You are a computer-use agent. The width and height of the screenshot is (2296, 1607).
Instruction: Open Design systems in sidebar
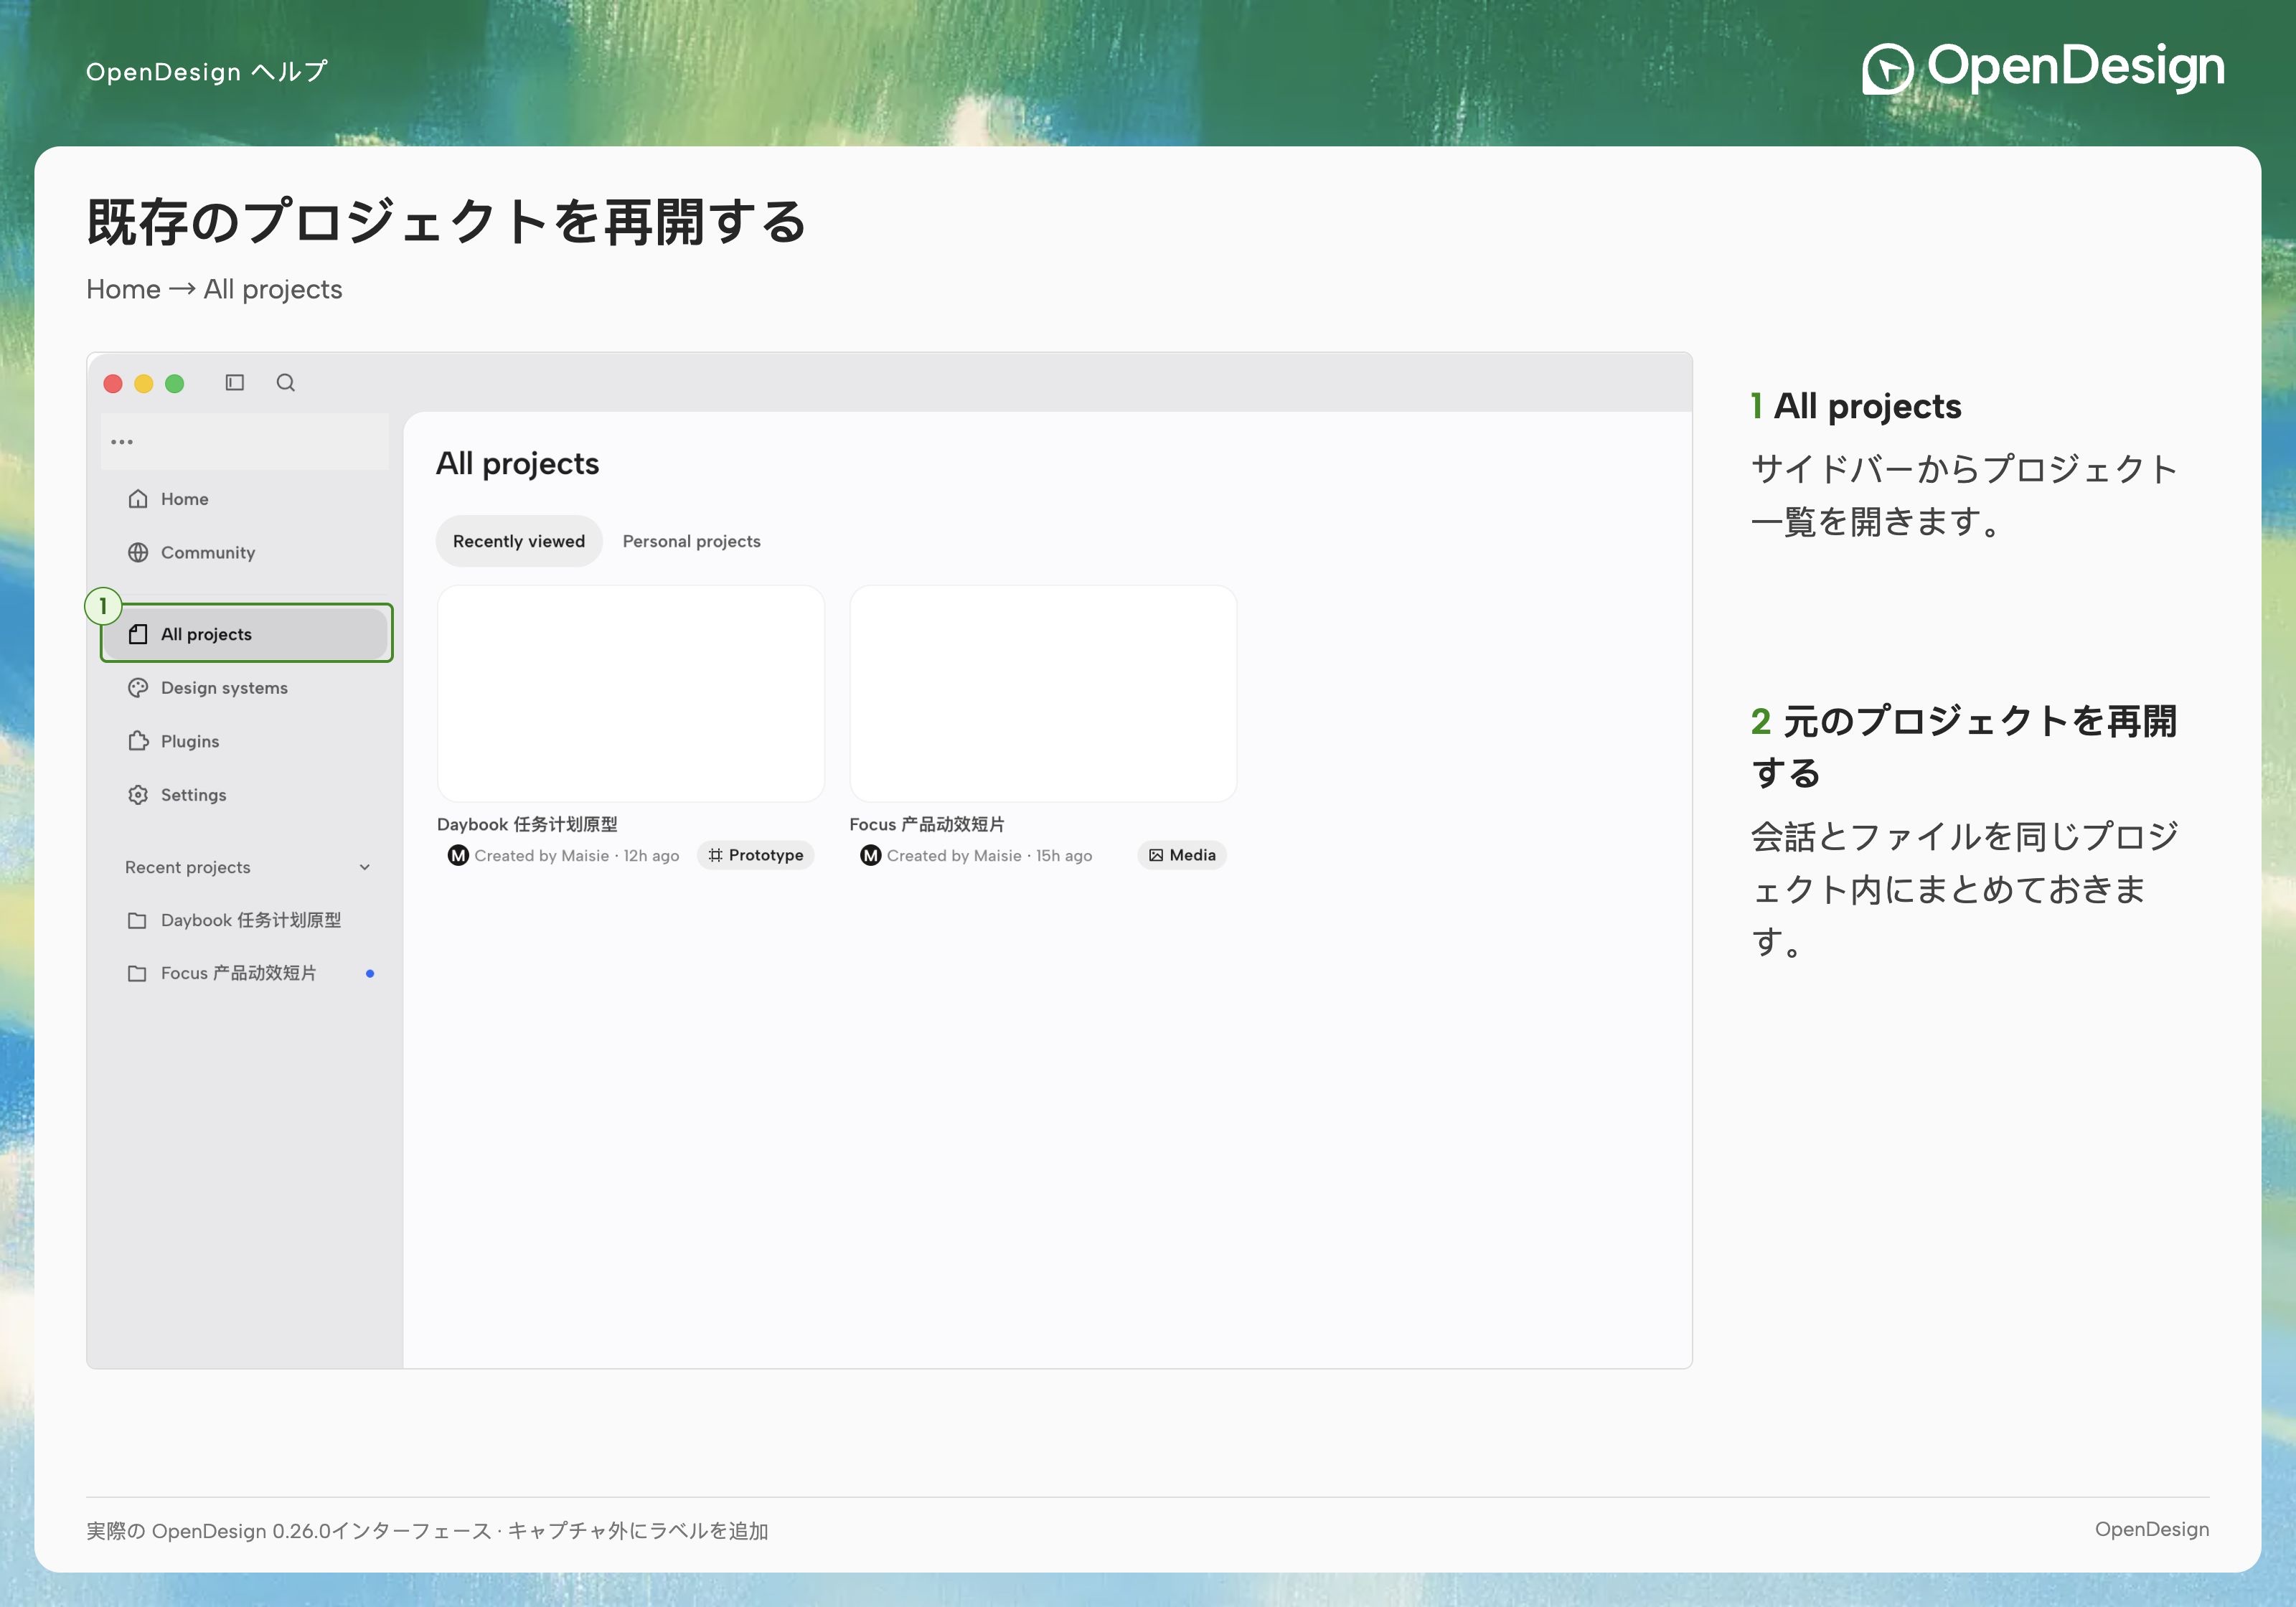click(245, 688)
